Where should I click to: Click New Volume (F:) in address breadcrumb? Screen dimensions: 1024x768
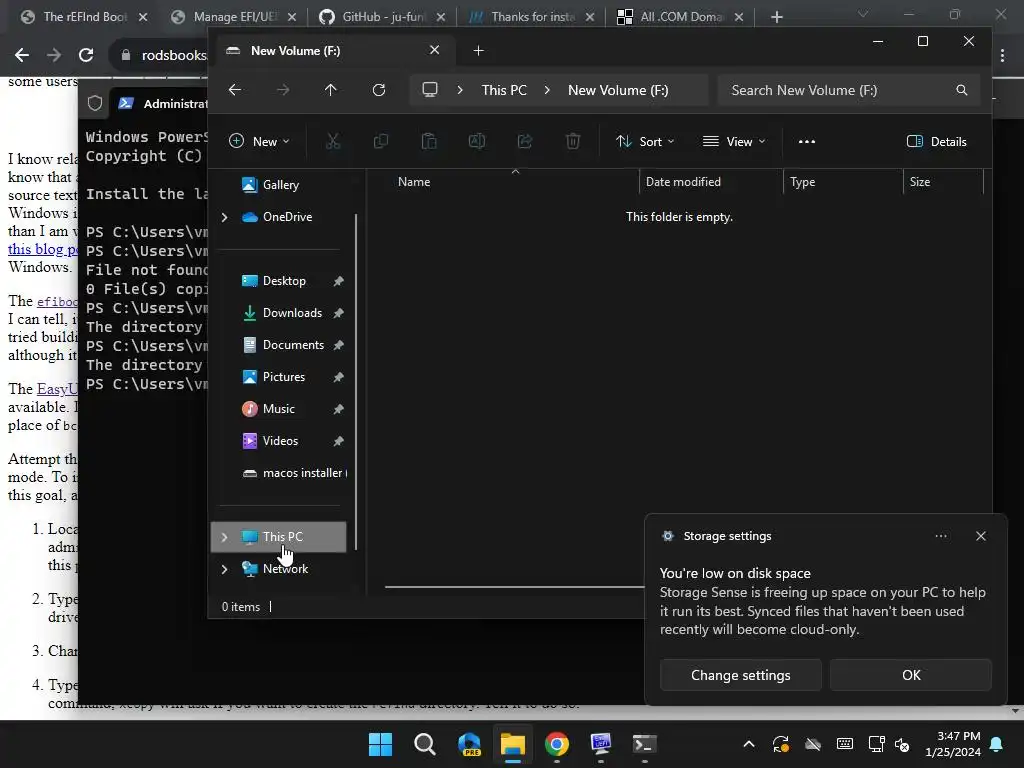(618, 90)
